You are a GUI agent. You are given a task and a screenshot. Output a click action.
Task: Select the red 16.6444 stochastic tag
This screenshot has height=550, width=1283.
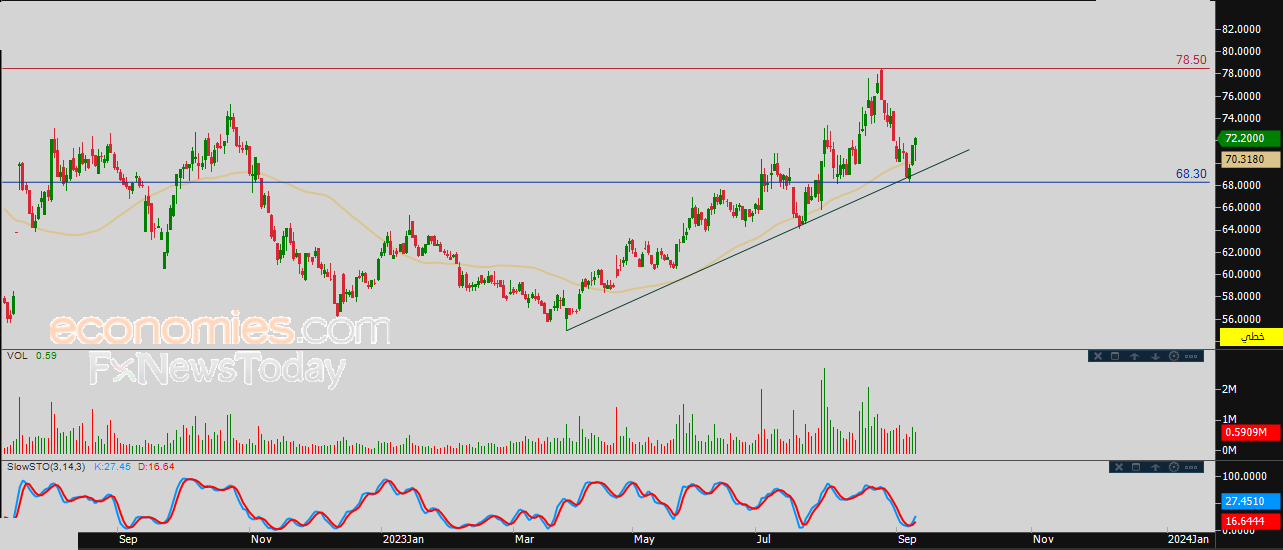click(1250, 522)
